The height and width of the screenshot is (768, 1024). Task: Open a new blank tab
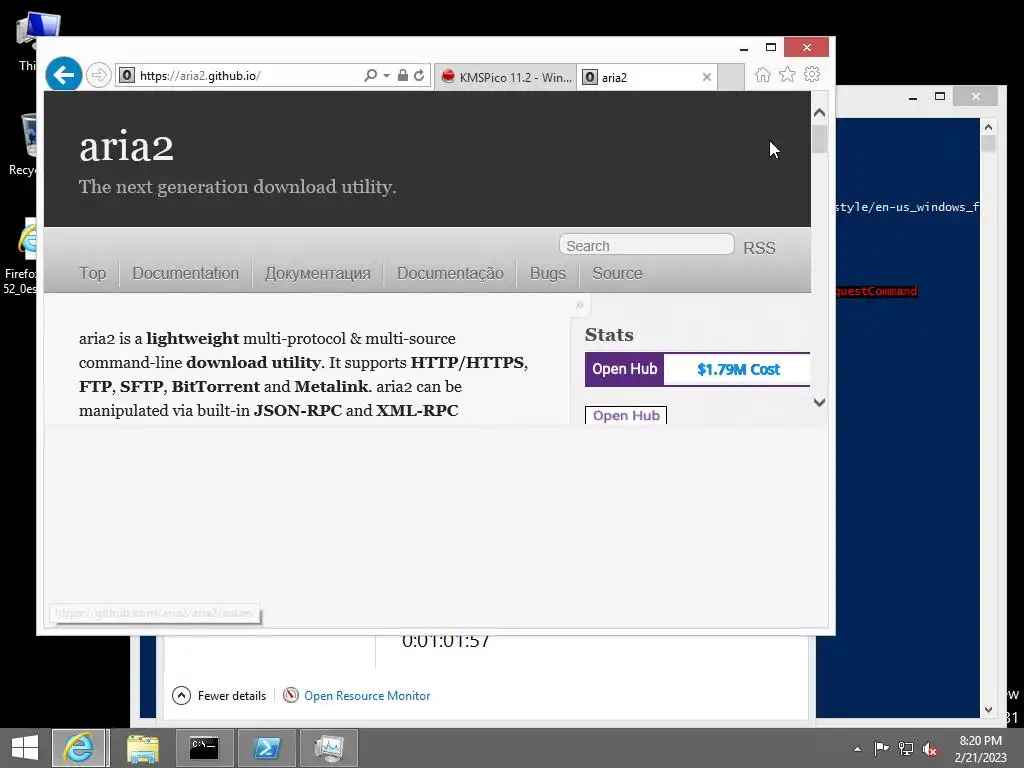pyautogui.click(x=731, y=77)
